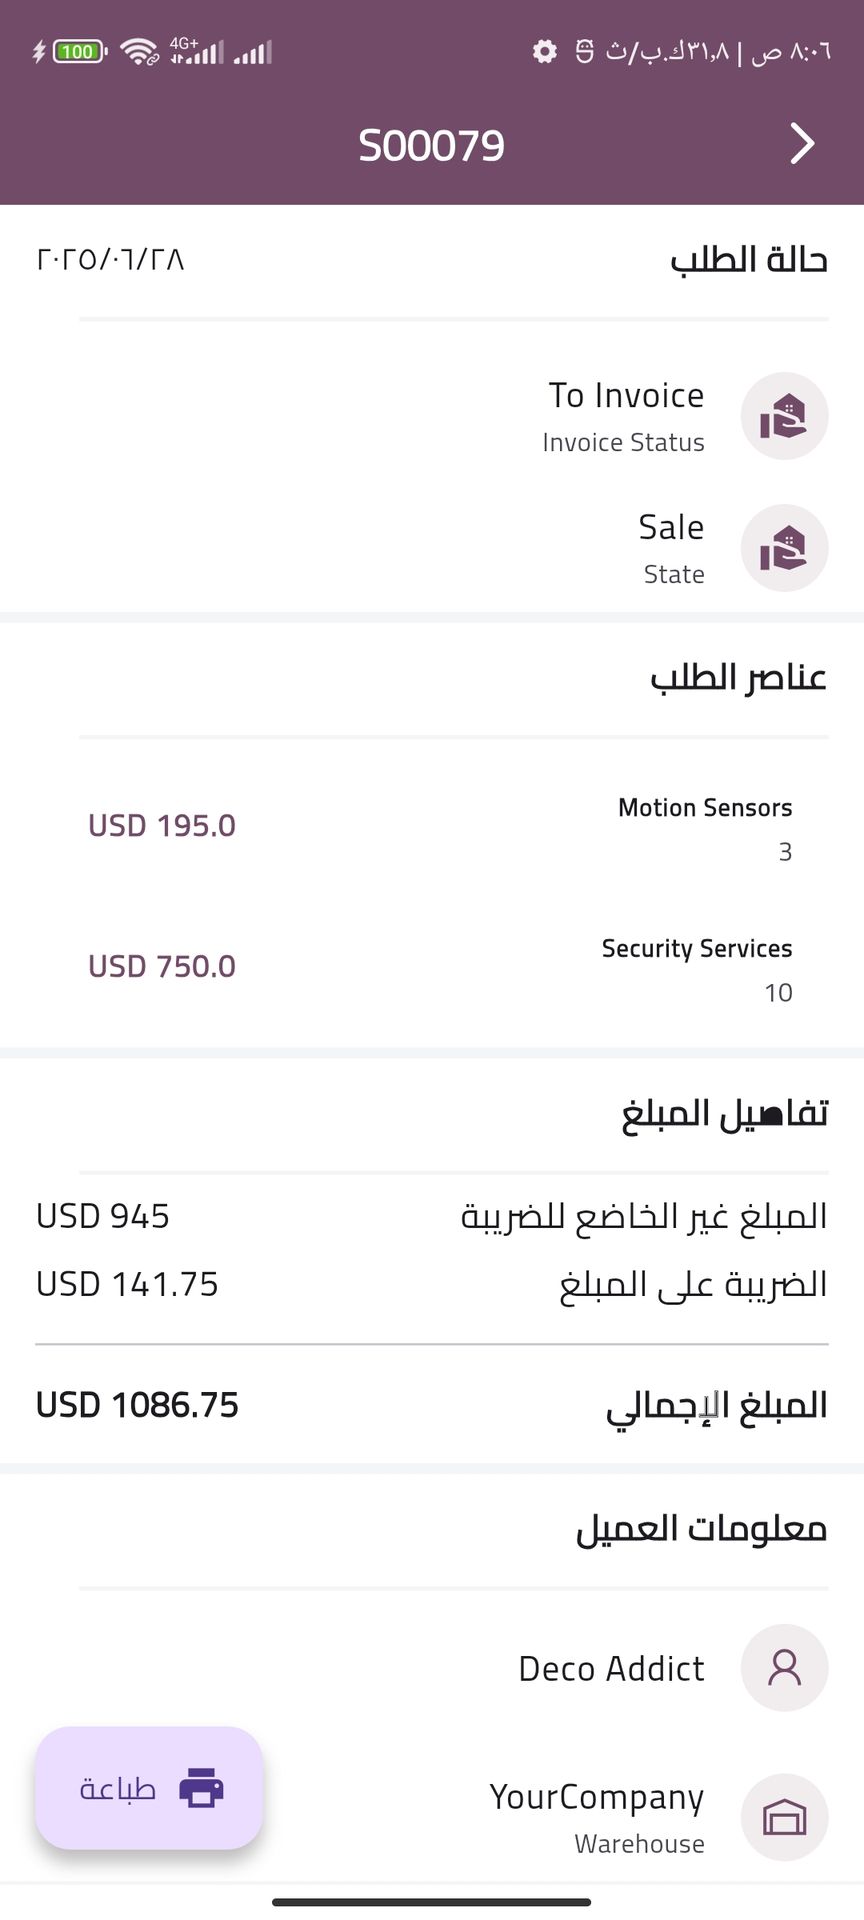Tap the warehouse icon next to YourCompany

[784, 1817]
